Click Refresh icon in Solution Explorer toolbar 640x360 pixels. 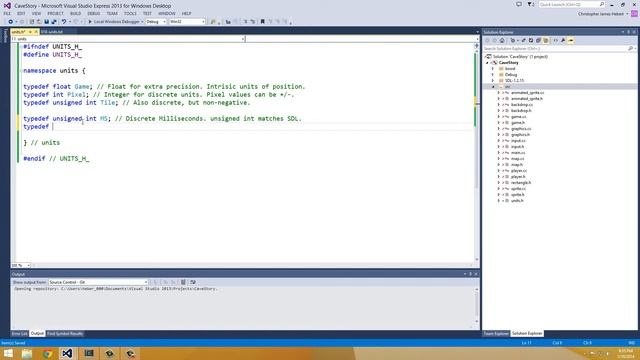(x=531, y=40)
